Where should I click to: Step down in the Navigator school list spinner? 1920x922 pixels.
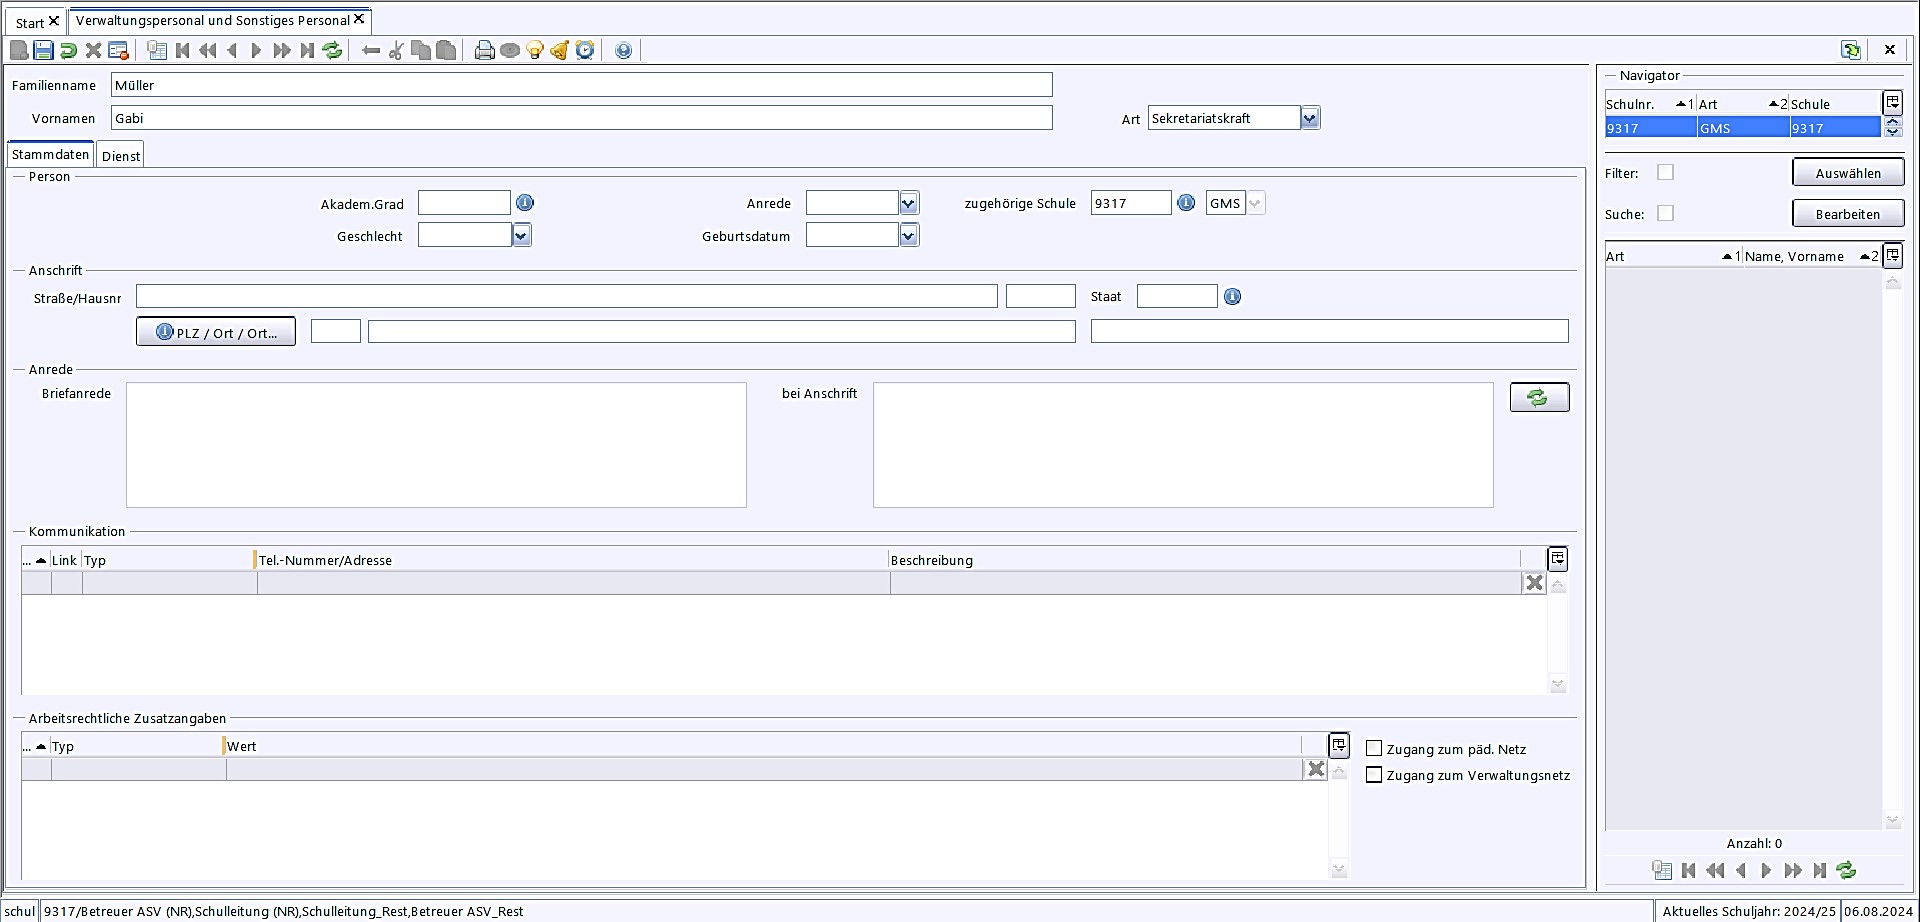click(x=1892, y=132)
